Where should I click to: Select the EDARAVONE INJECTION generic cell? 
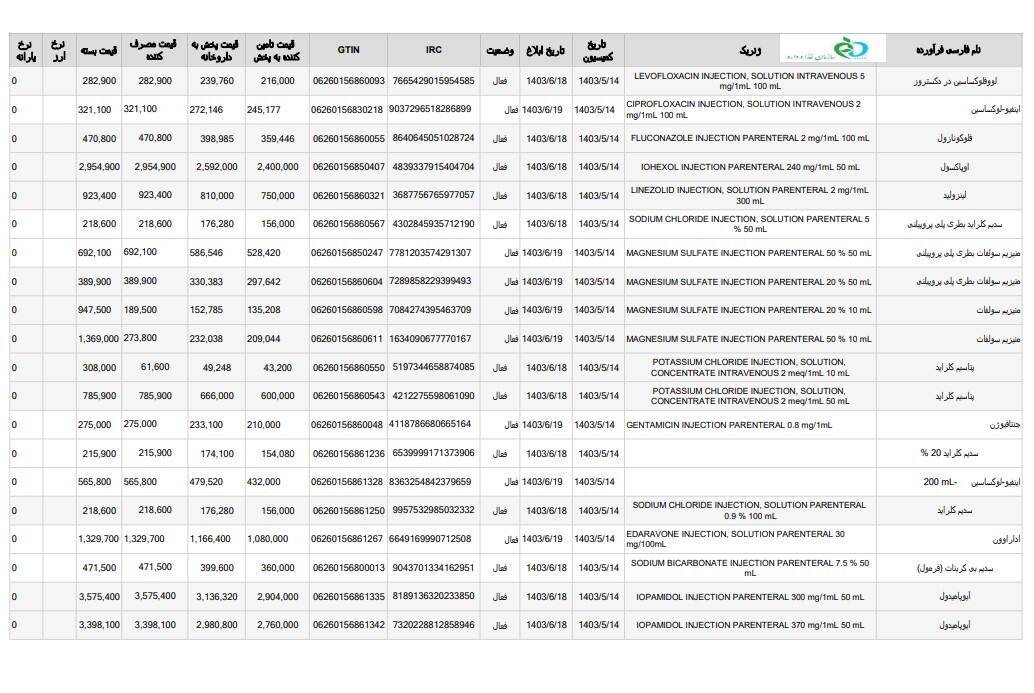click(735, 540)
